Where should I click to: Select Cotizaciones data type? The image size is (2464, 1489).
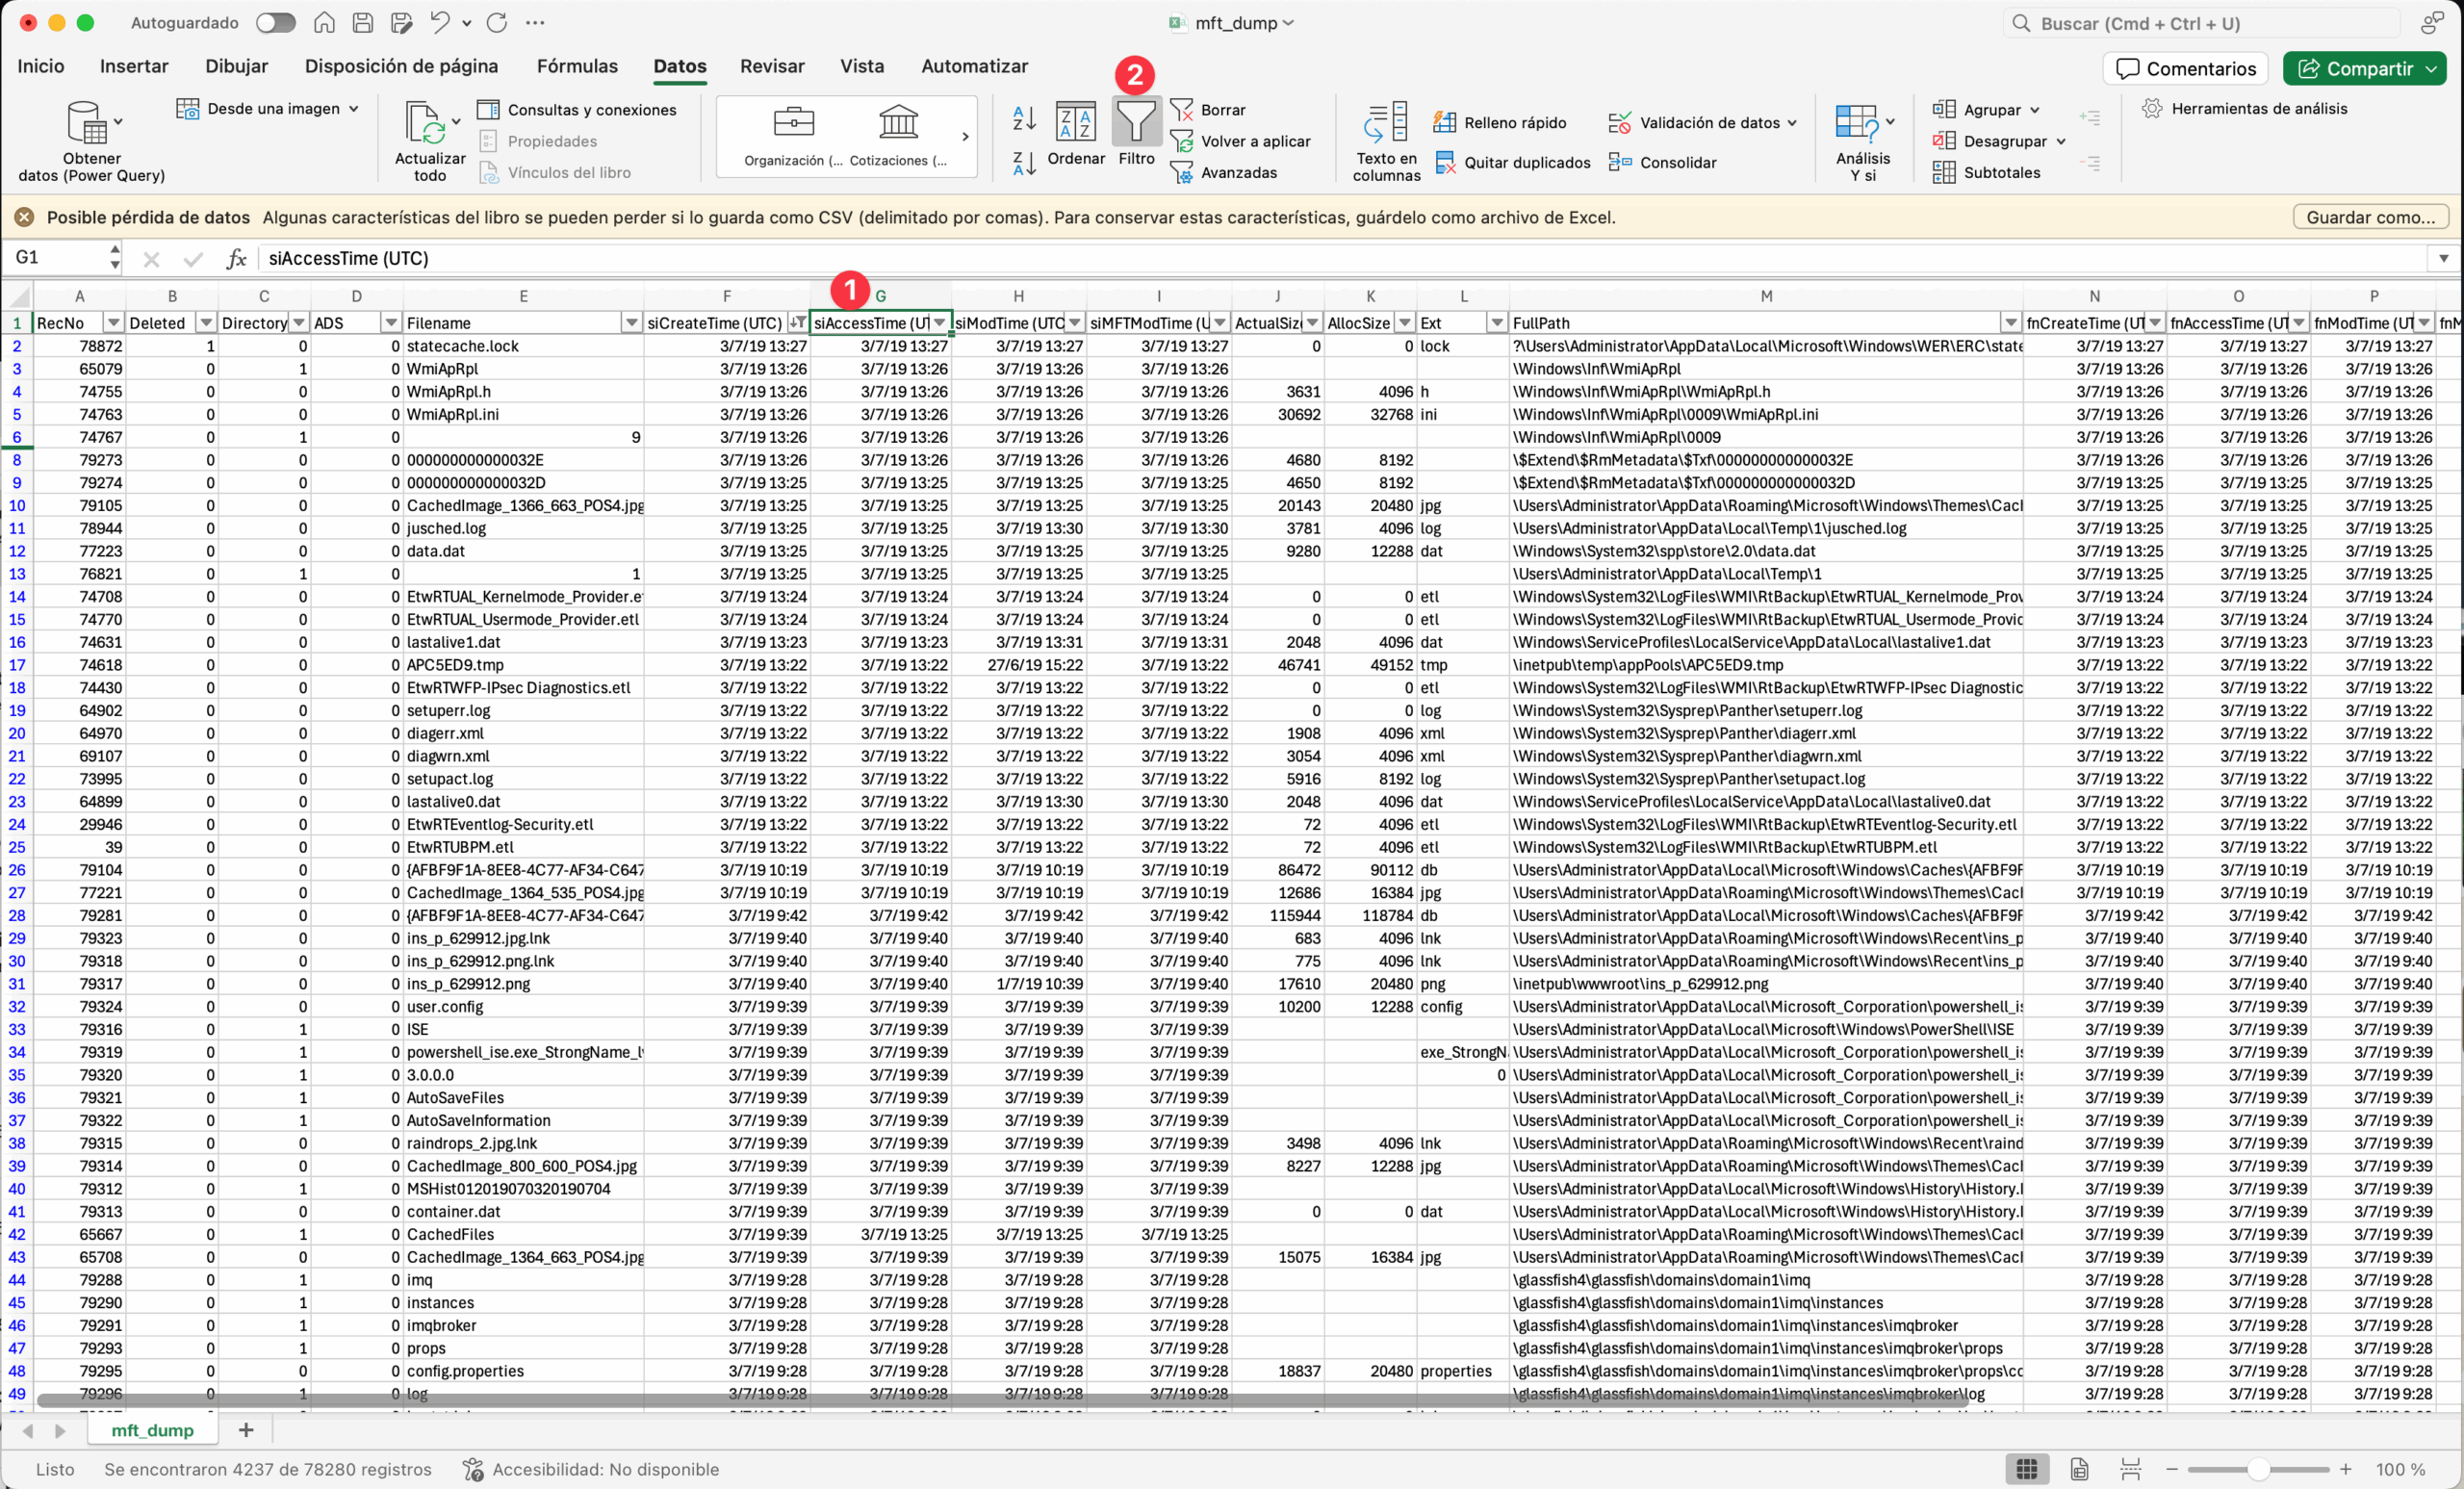pyautogui.click(x=898, y=136)
